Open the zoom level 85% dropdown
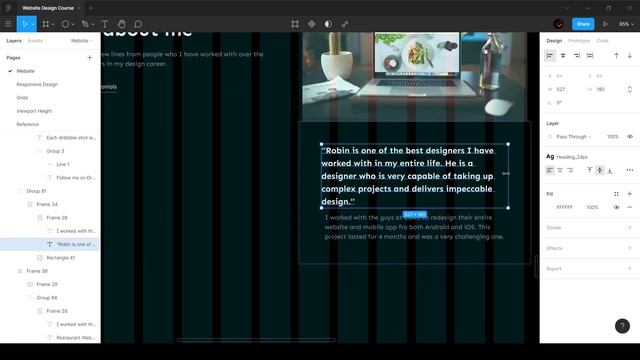The width and height of the screenshot is (640, 360). click(626, 24)
